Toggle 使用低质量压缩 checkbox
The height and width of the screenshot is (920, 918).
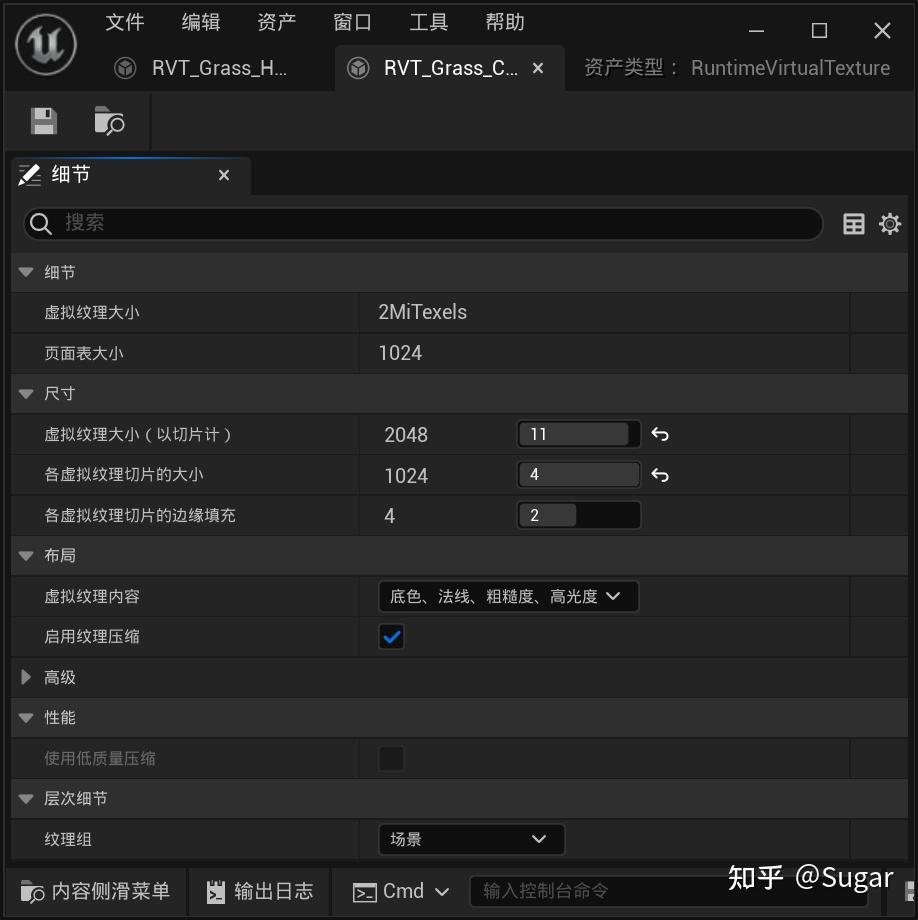(x=389, y=758)
